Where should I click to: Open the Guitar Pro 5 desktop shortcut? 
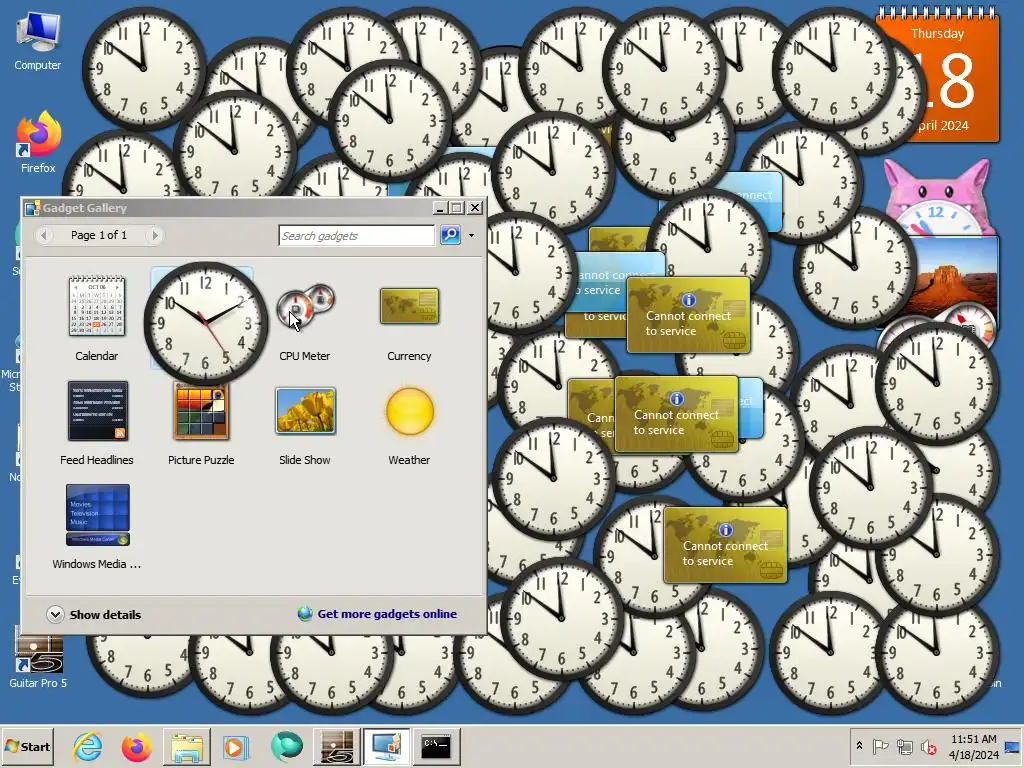38,660
